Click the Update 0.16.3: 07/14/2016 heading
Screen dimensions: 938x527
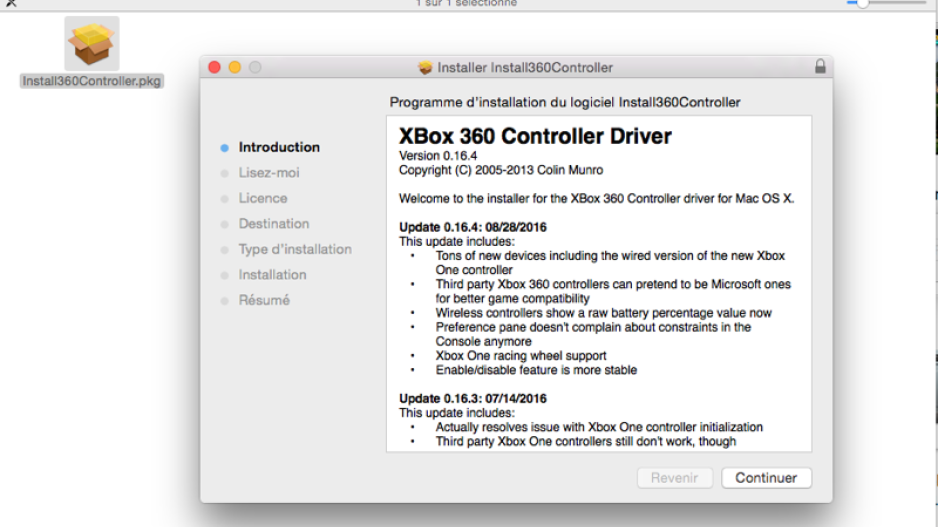[x=473, y=398]
